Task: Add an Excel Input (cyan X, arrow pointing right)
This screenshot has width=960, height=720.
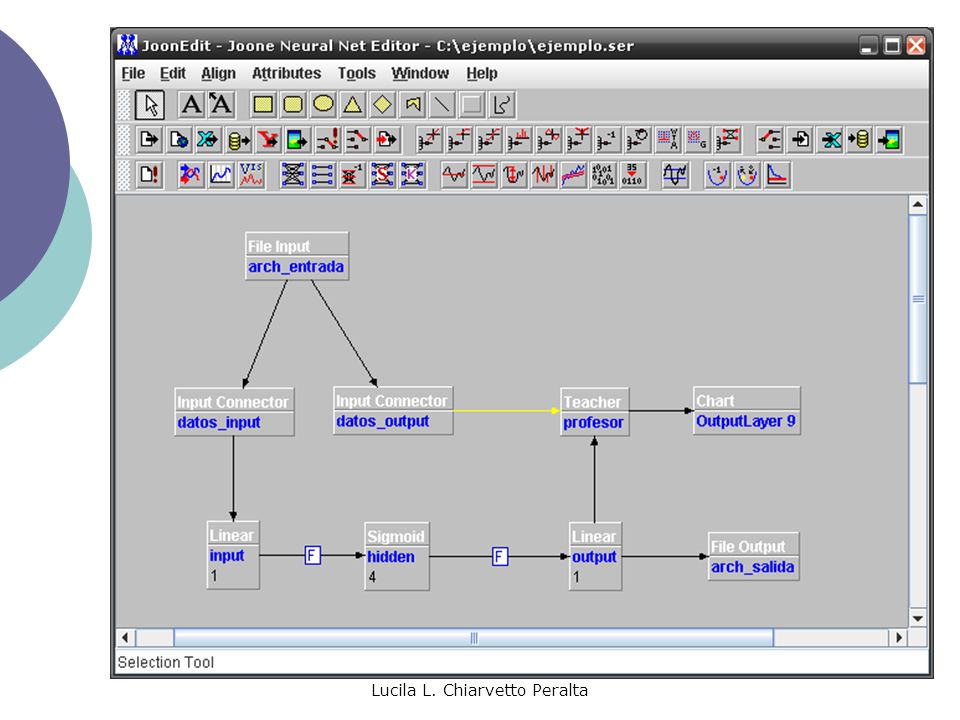Action: coord(208,140)
